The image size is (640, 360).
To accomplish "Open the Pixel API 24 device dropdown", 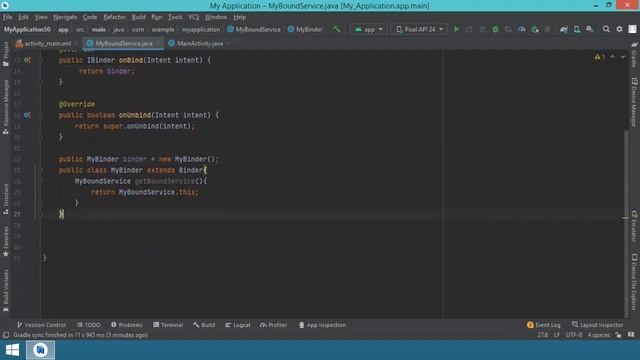I will [419, 29].
